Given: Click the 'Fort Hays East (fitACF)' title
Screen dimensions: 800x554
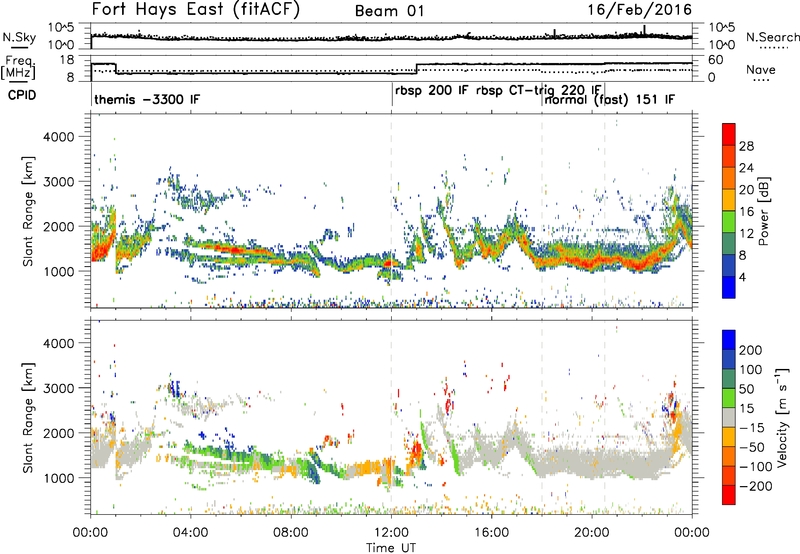Looking at the screenshot, I should pos(196,9).
